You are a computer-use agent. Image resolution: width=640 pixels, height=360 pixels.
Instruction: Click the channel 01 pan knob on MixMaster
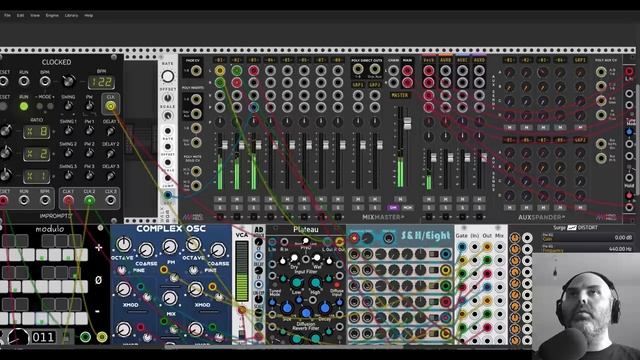(x=220, y=122)
